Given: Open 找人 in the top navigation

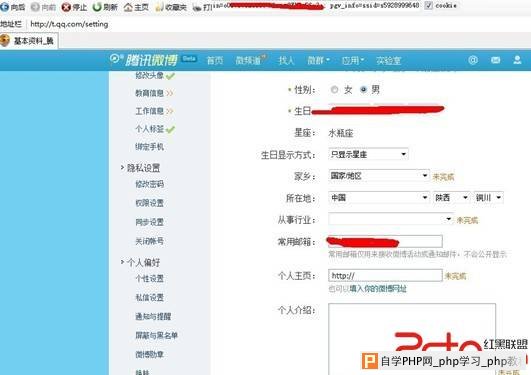Looking at the screenshot, I should pos(286,61).
